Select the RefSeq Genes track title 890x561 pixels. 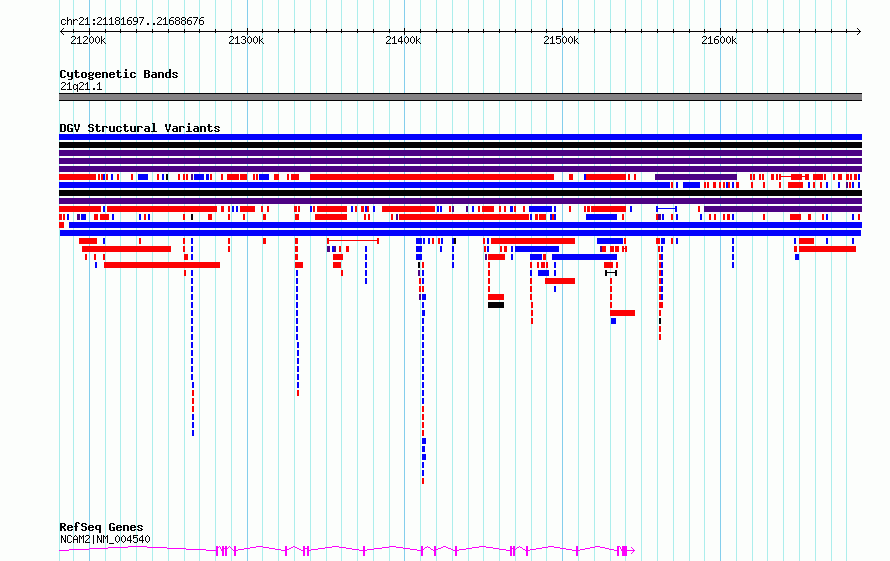pos(102,527)
